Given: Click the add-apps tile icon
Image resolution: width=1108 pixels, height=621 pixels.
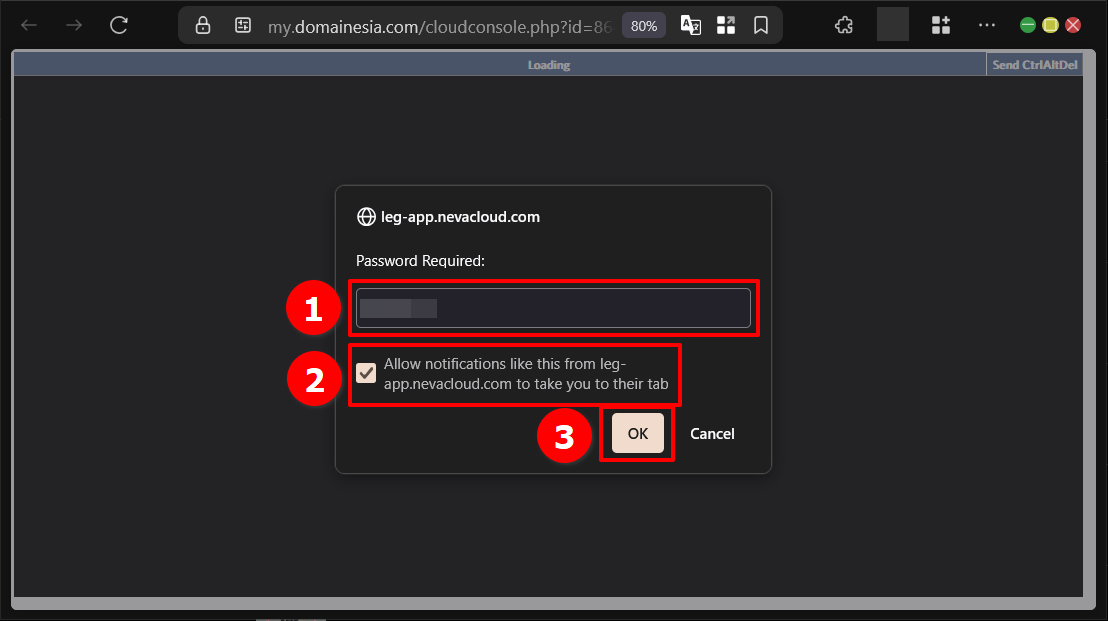Looking at the screenshot, I should point(940,25).
